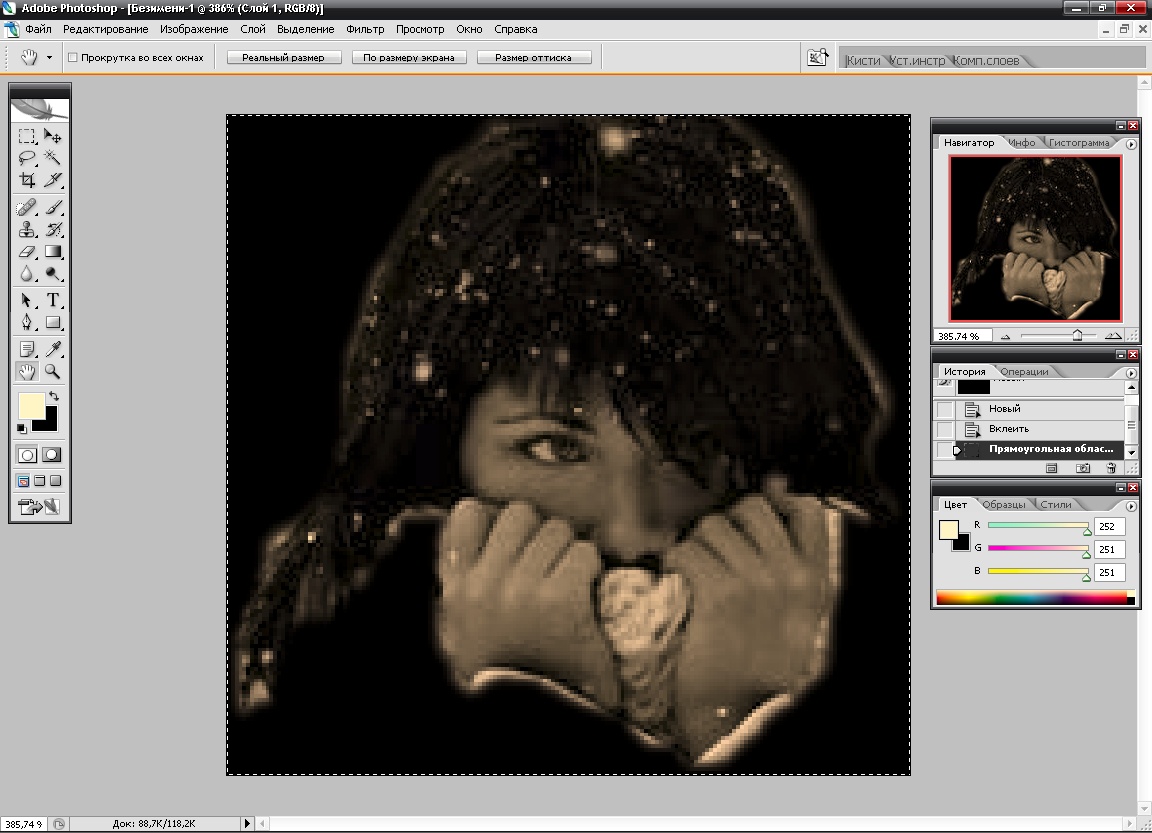Select the Crop tool
Screen dimensions: 1152x833
click(x=27, y=180)
